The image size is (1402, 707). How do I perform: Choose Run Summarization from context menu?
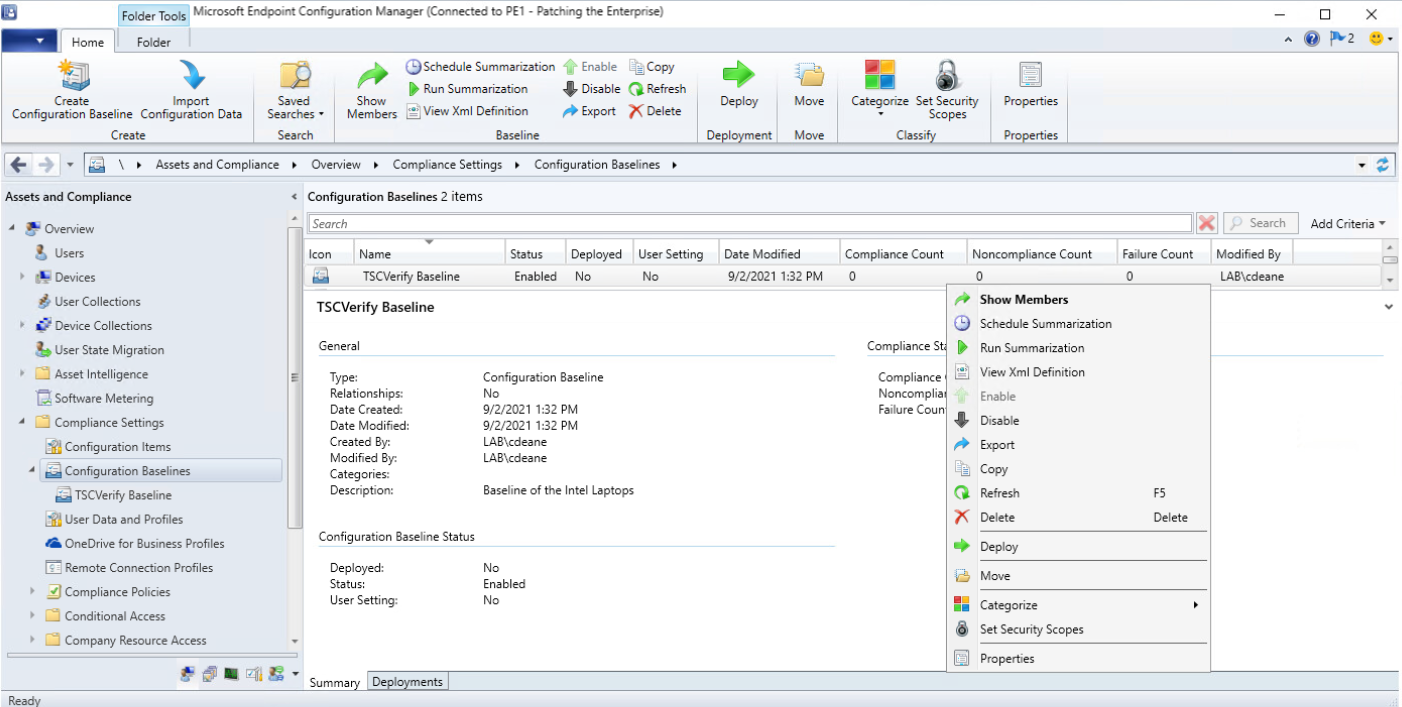[1078, 348]
